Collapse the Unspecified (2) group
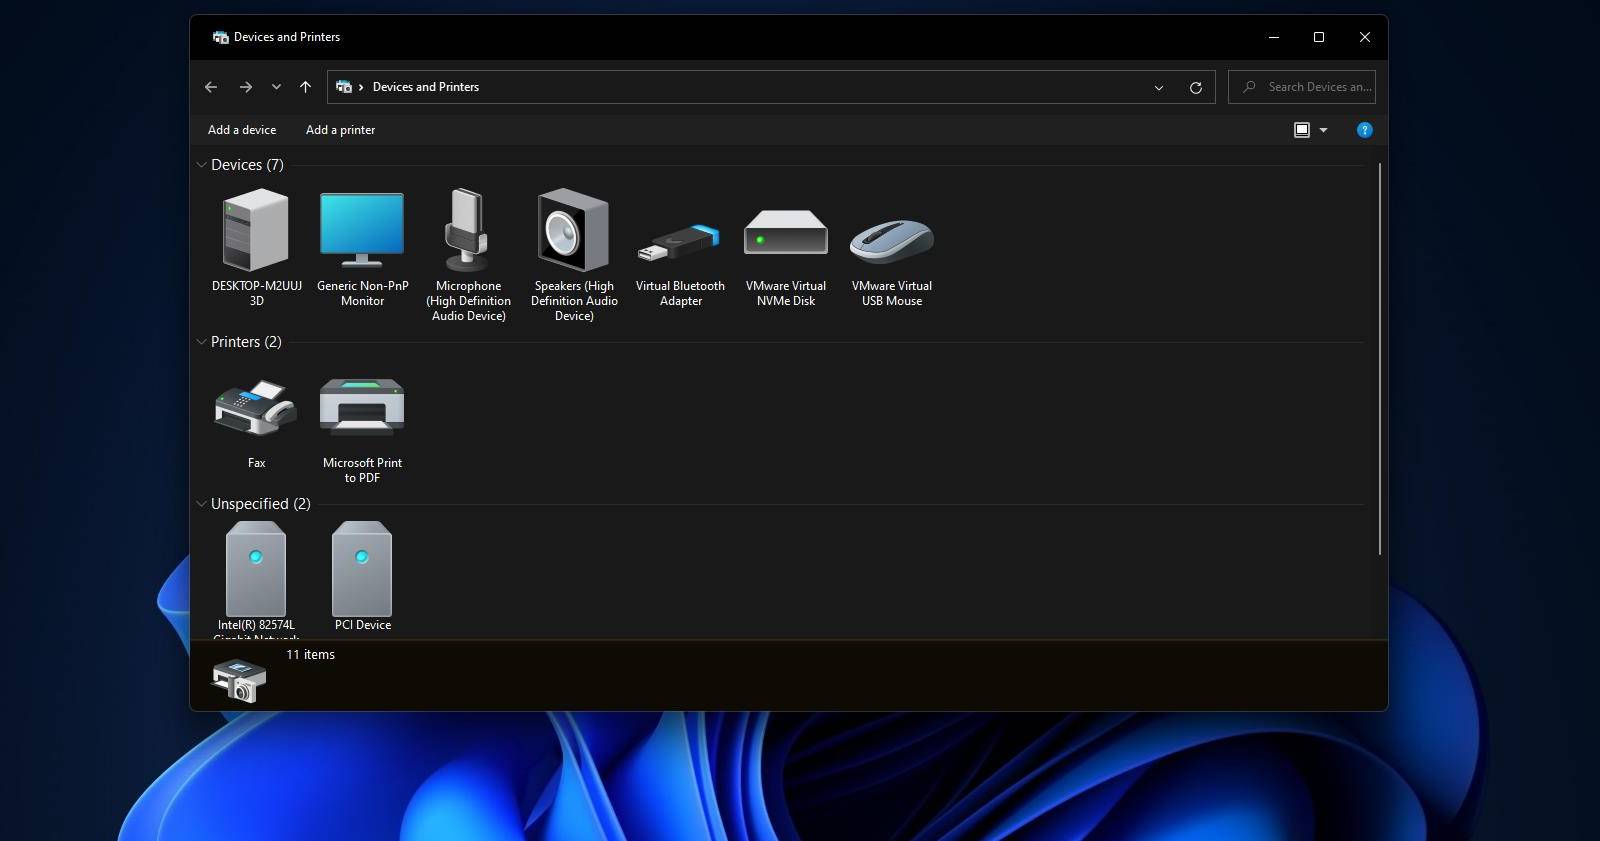Viewport: 1600px width, 841px height. tap(202, 504)
